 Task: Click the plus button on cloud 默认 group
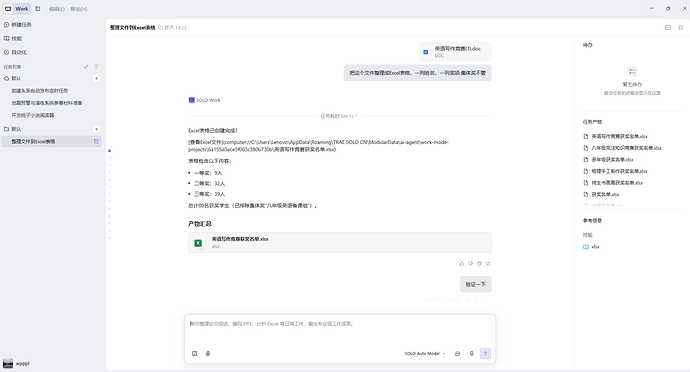click(x=96, y=78)
